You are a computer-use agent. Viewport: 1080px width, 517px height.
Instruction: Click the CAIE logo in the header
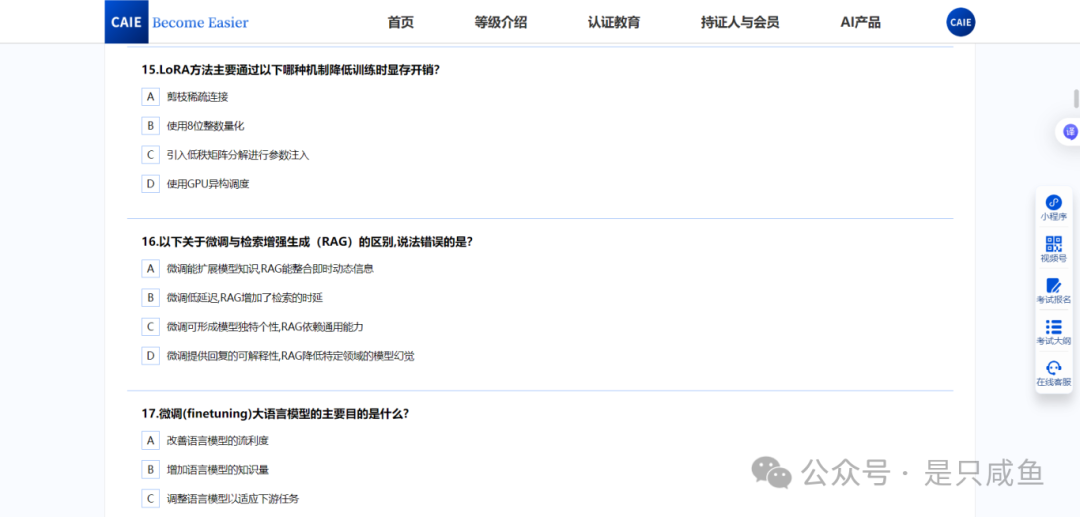126,22
